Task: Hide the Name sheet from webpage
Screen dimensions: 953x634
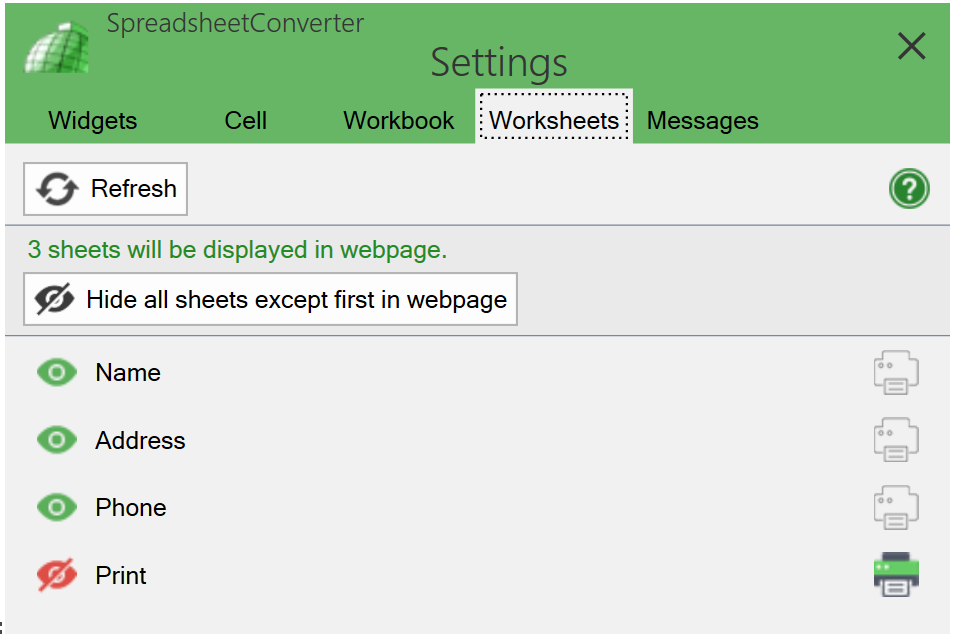Action: point(57,372)
